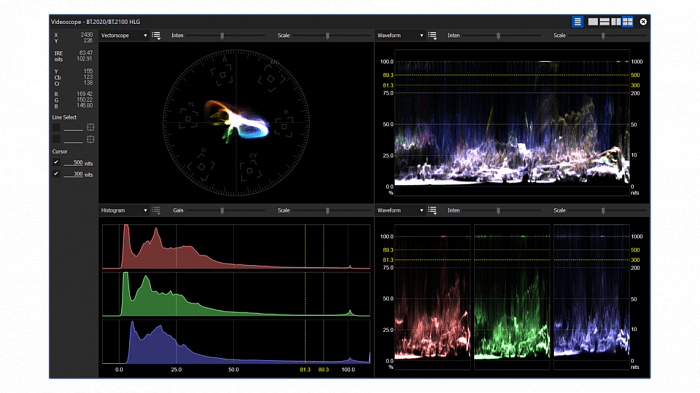
Task: Click the Histogram Gain slider handle
Action: coord(222,211)
